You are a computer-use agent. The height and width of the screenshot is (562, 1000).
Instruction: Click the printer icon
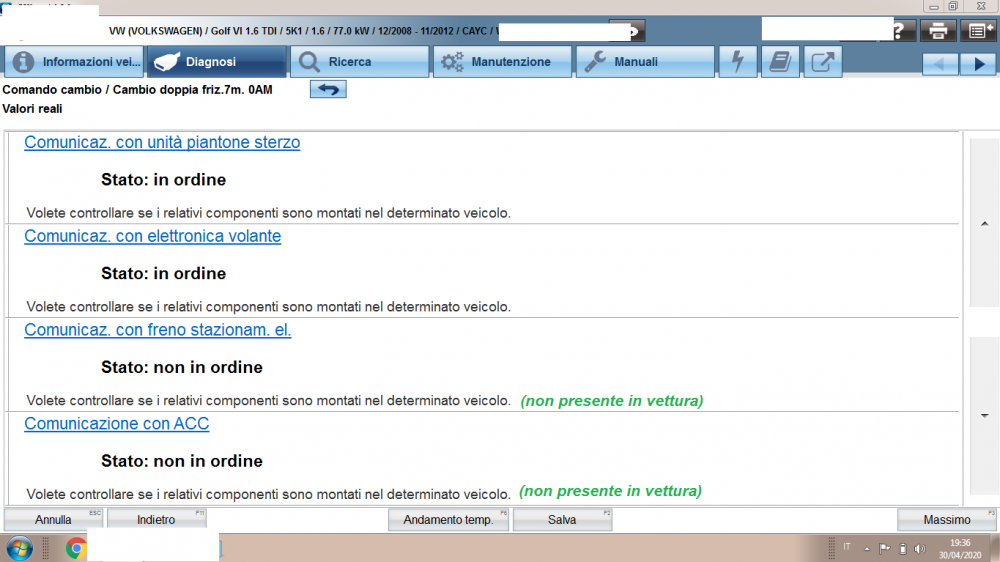937,31
